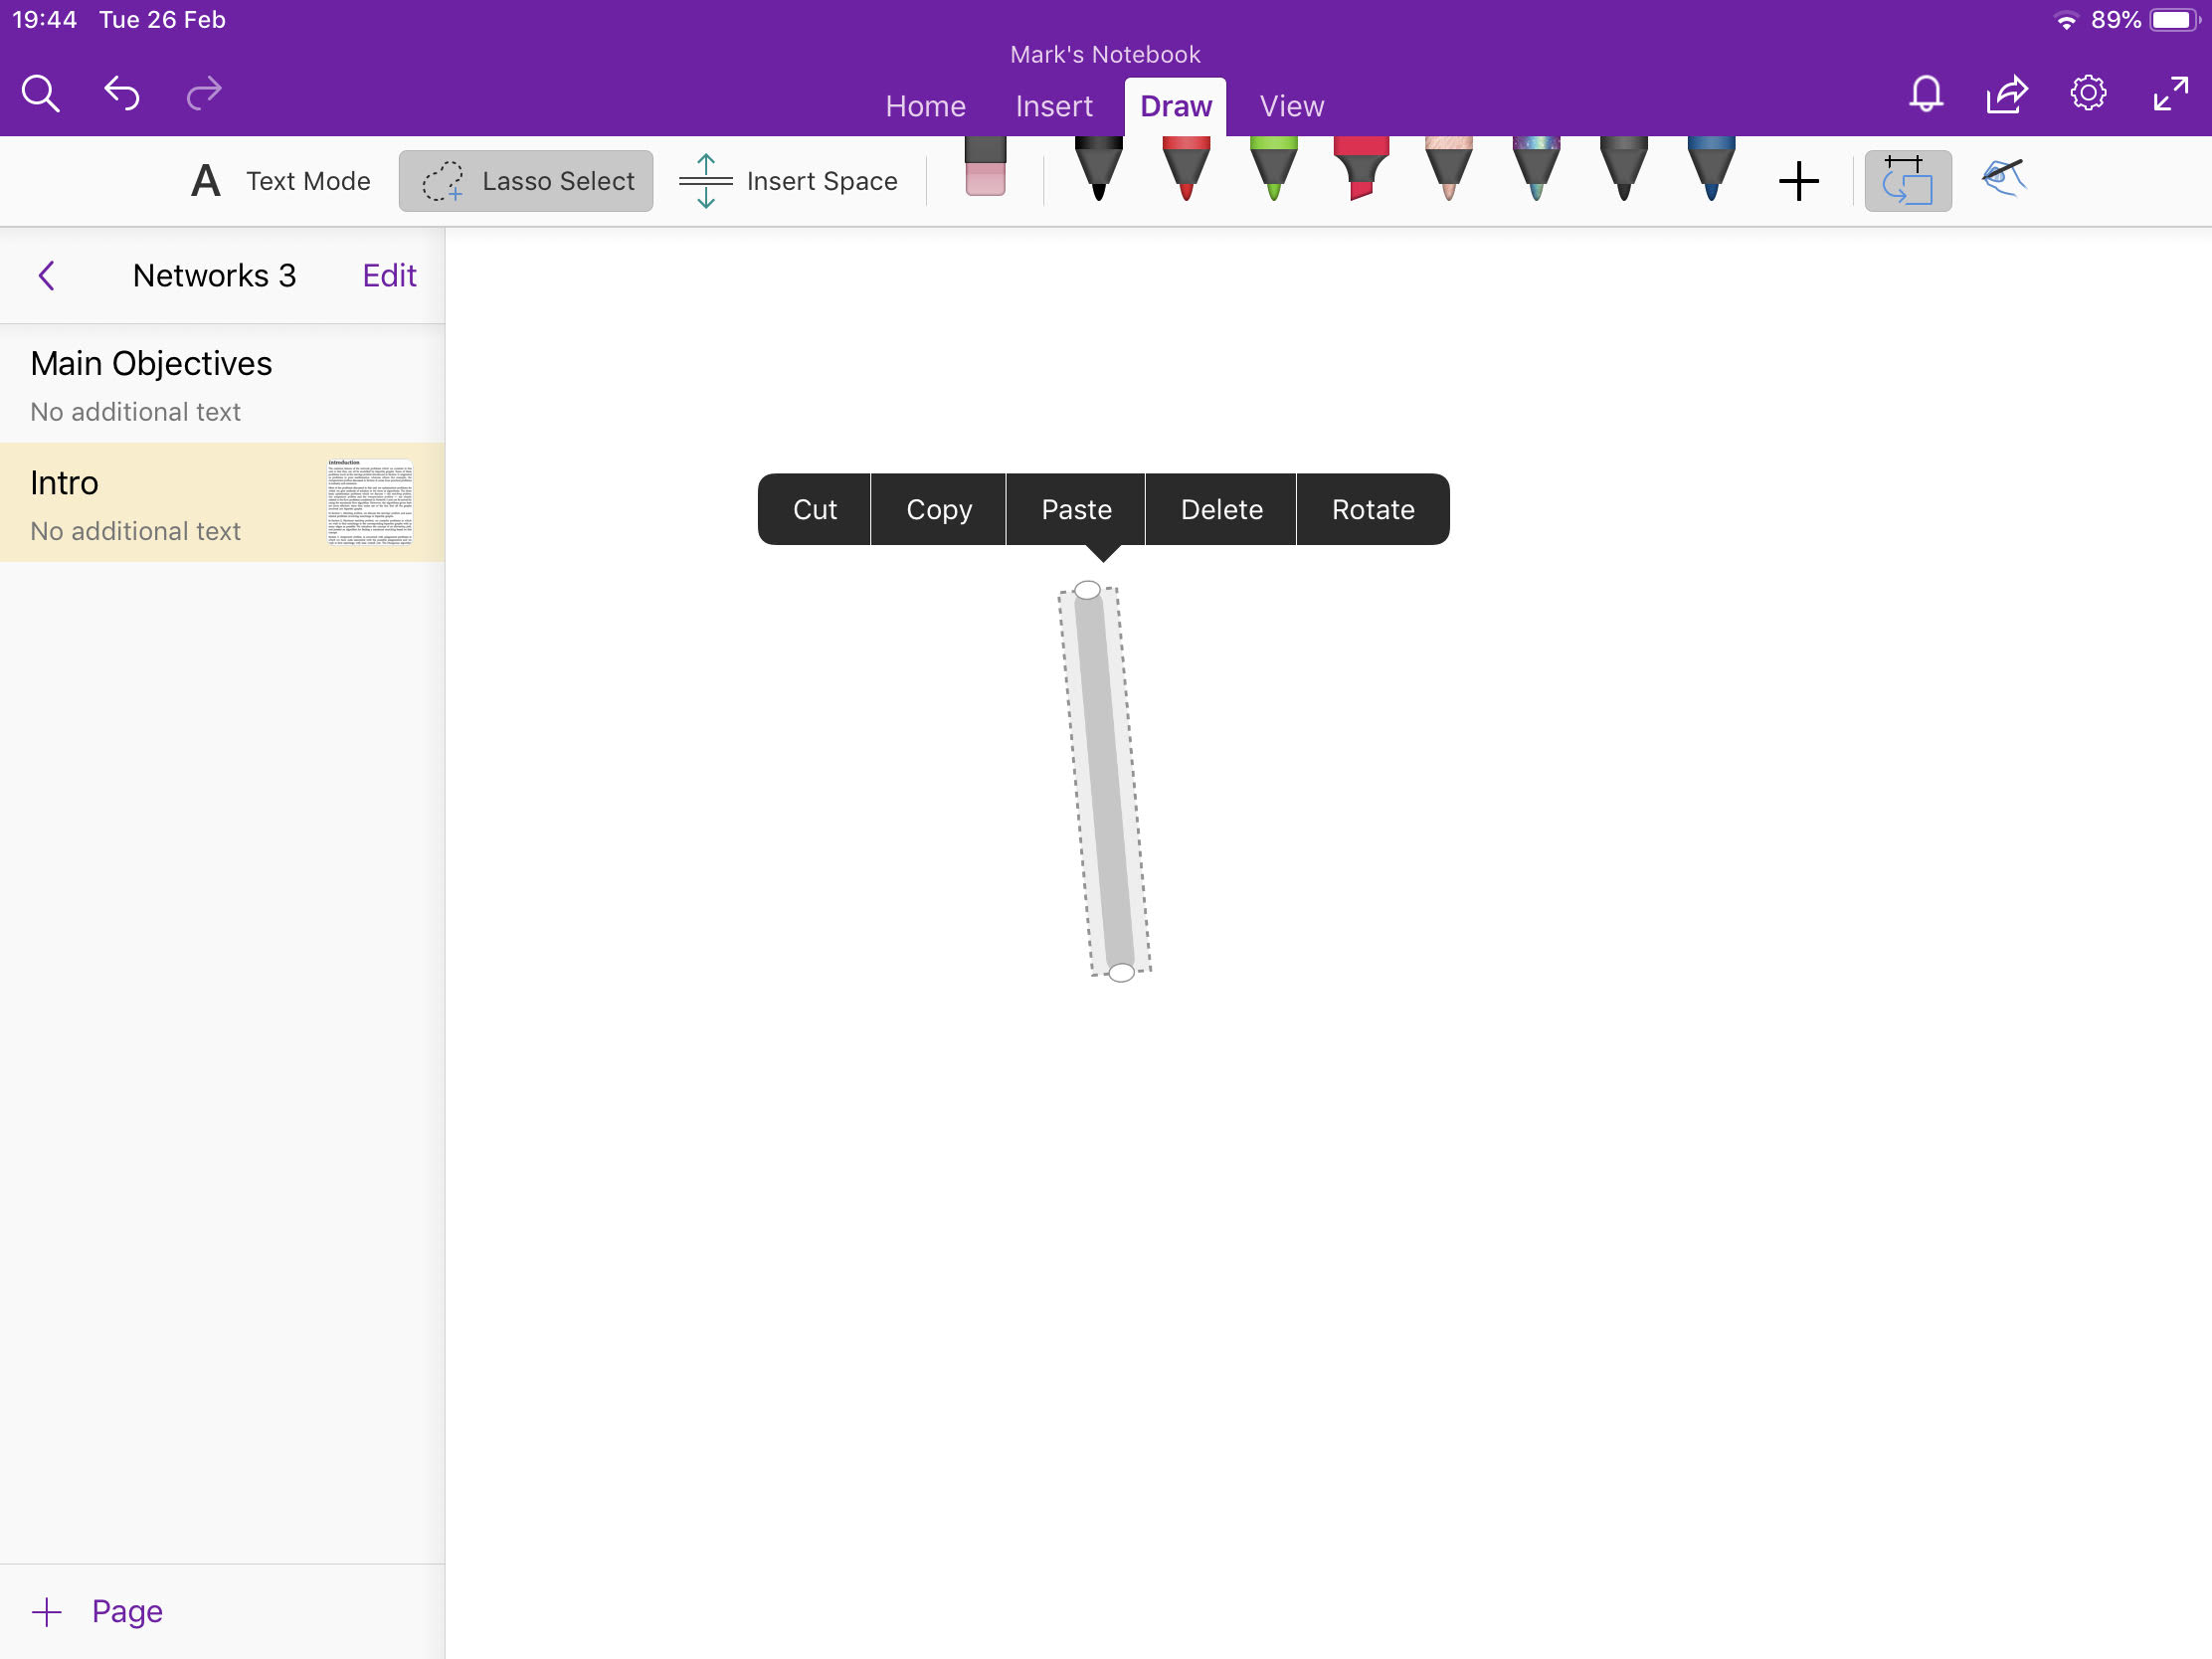Click the Intro page thumbnail
Viewport: 2212px width, 1659px height.
pyautogui.click(x=369, y=502)
